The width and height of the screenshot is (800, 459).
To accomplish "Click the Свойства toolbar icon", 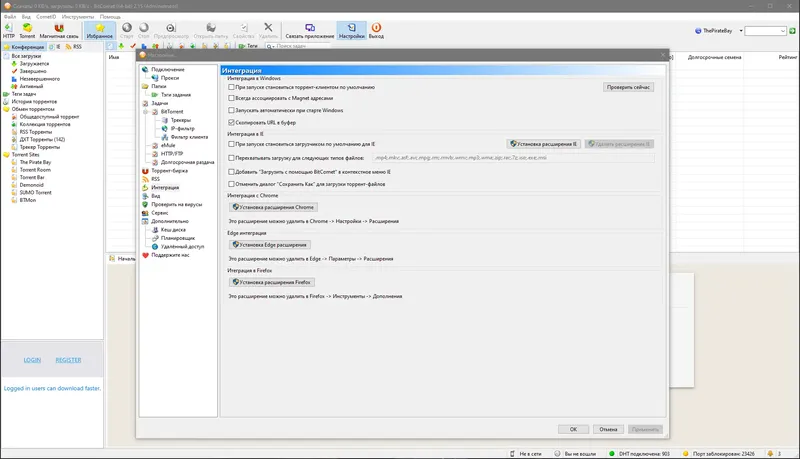I will (x=243, y=31).
